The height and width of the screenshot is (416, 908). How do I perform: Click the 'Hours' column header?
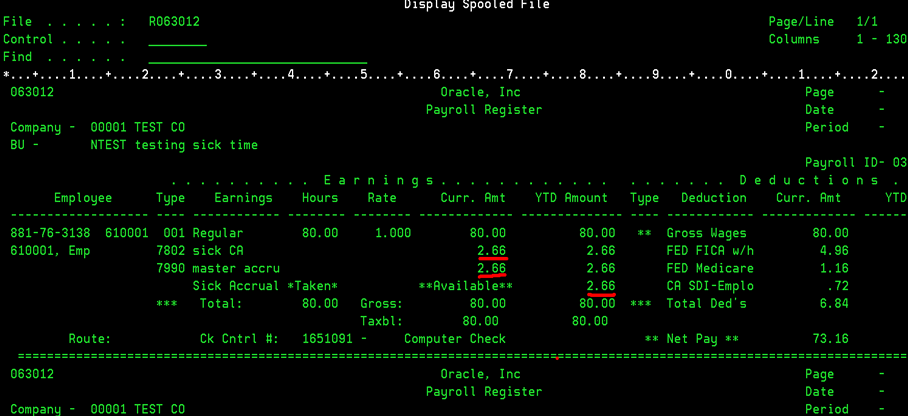coord(320,198)
